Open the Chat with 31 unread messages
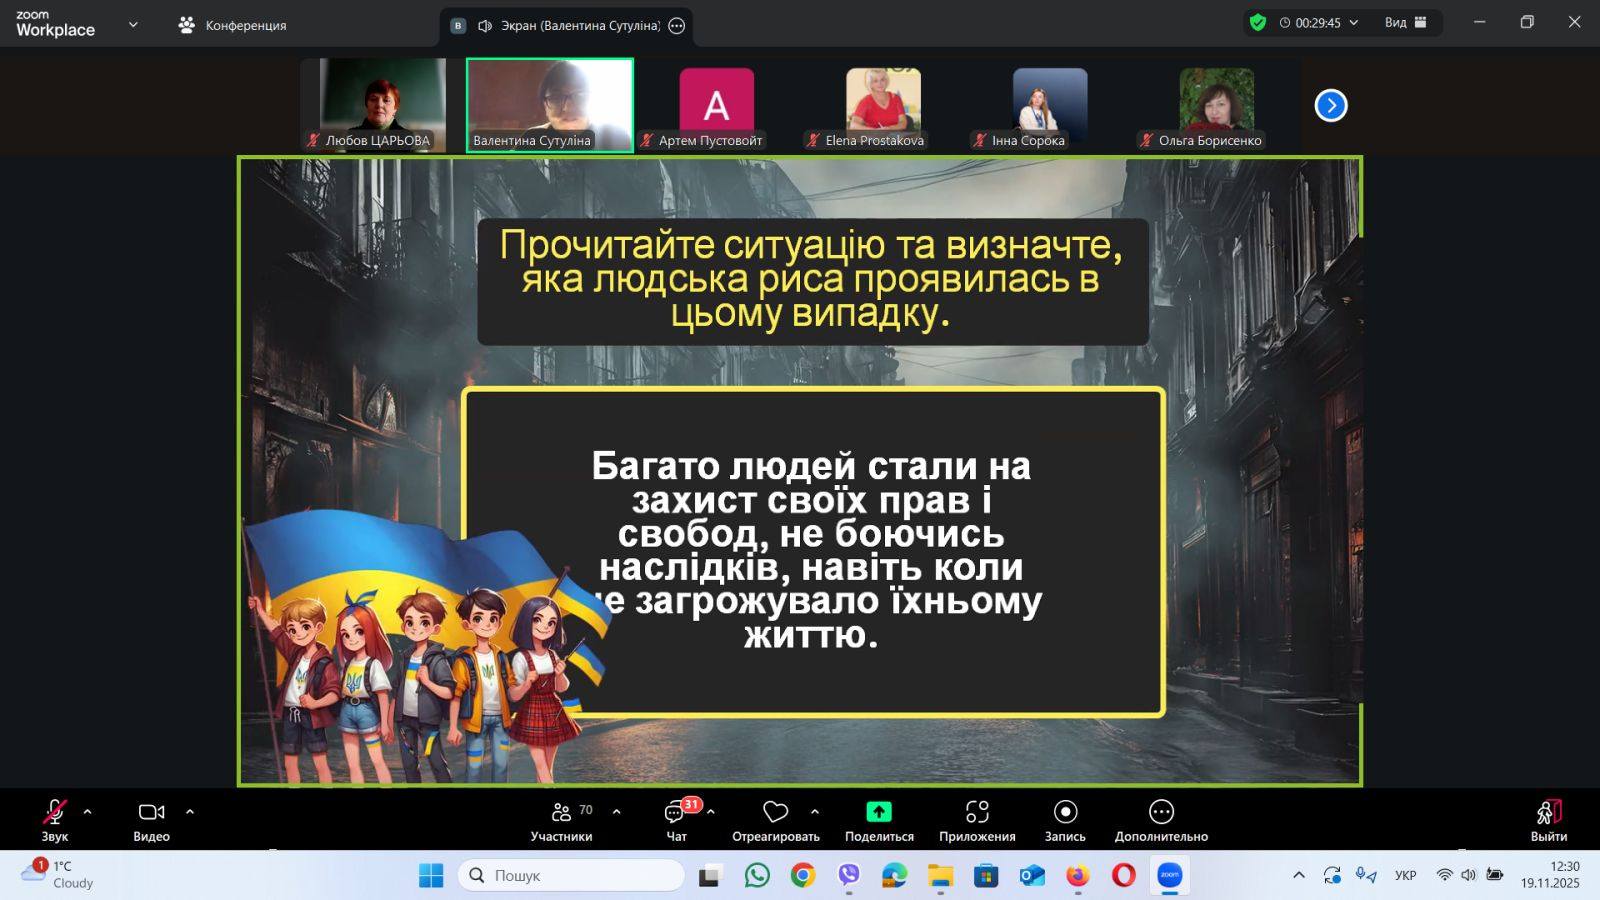The height and width of the screenshot is (900, 1600). tap(676, 812)
